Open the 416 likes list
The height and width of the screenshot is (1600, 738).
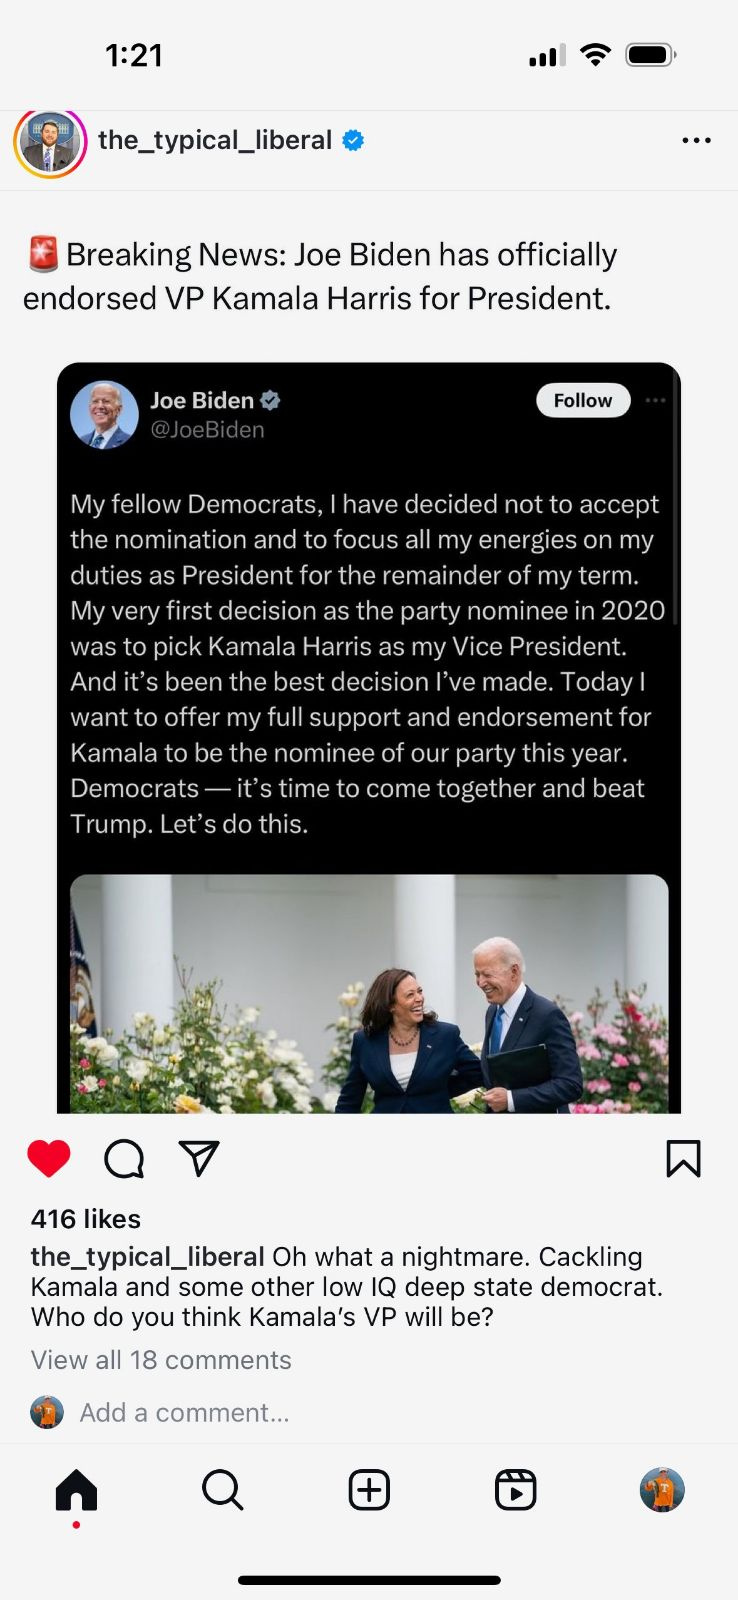pyautogui.click(x=86, y=1219)
